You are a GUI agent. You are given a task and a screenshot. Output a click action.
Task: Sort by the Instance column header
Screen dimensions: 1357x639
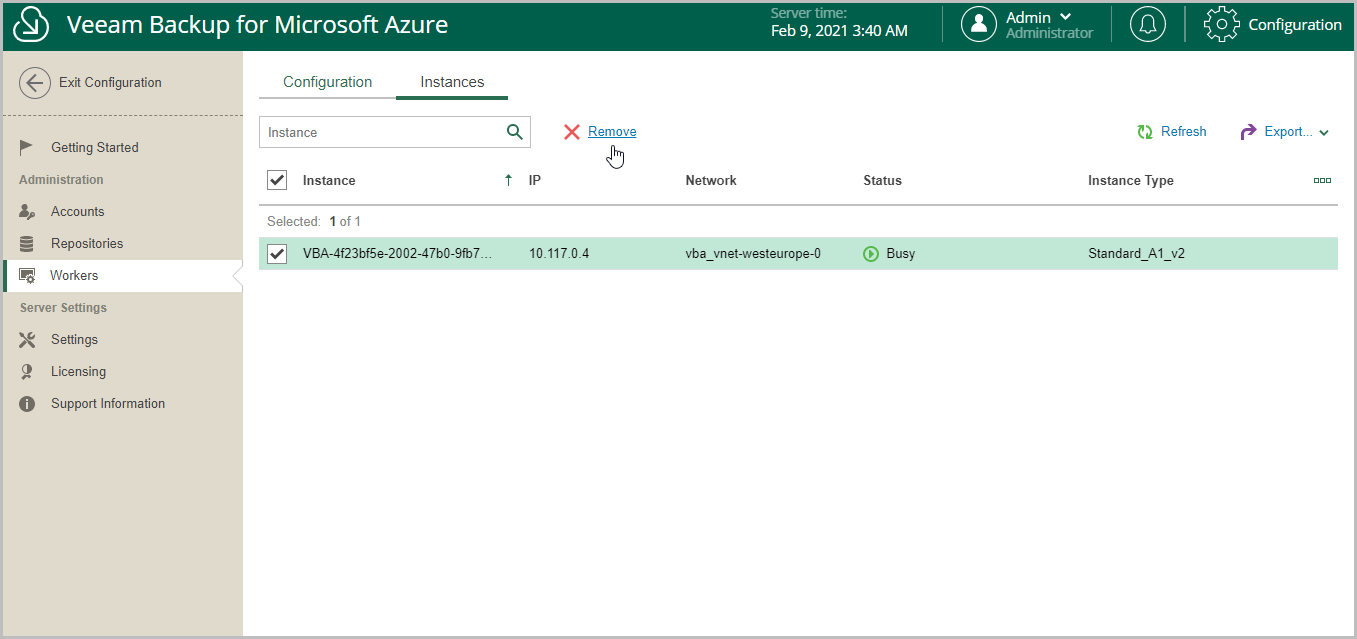click(x=329, y=181)
